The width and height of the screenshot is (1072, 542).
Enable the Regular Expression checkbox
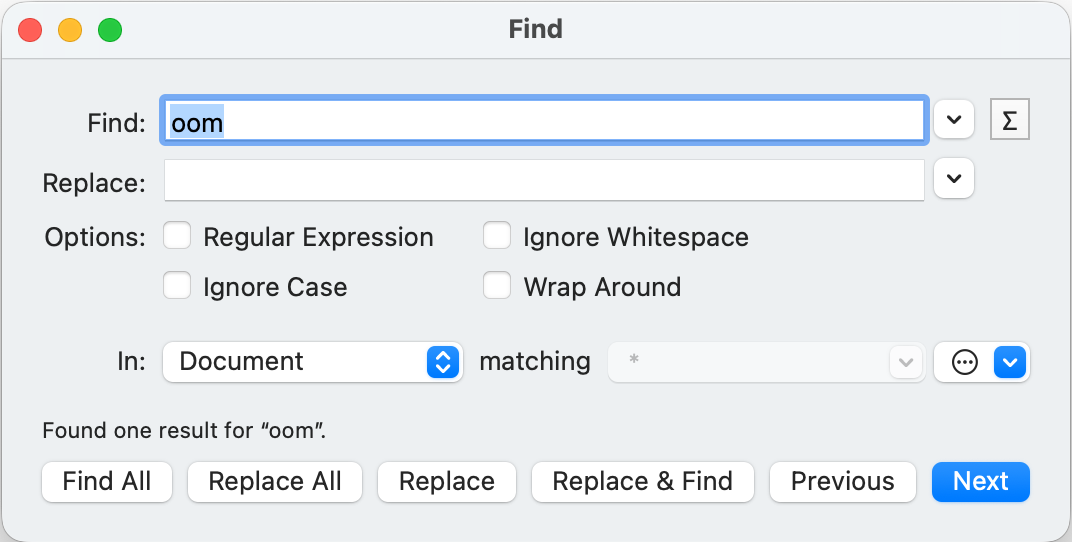click(x=177, y=236)
